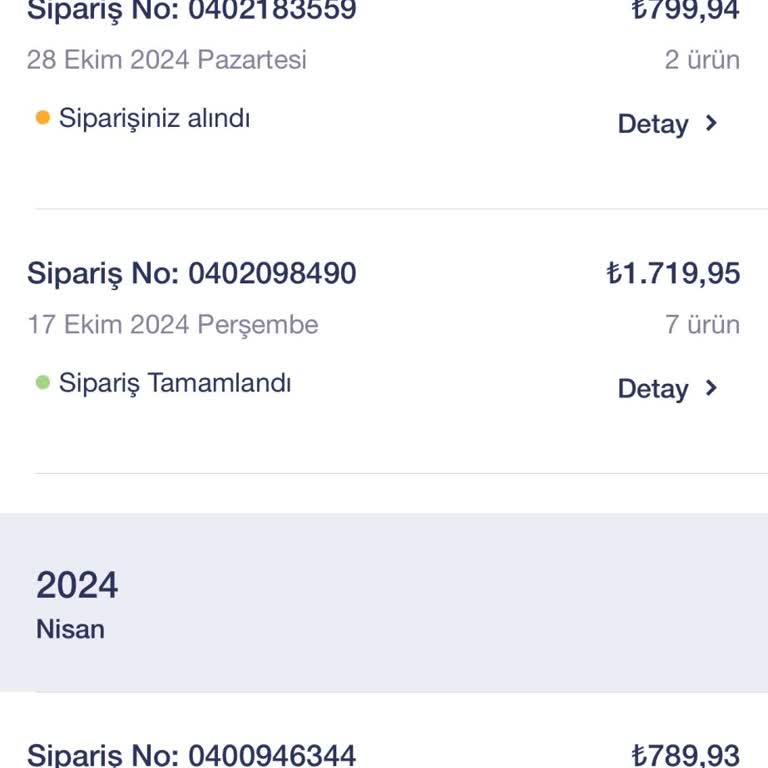Click the ₺1.719,95 order total
This screenshot has height=768, width=768.
[x=673, y=273]
